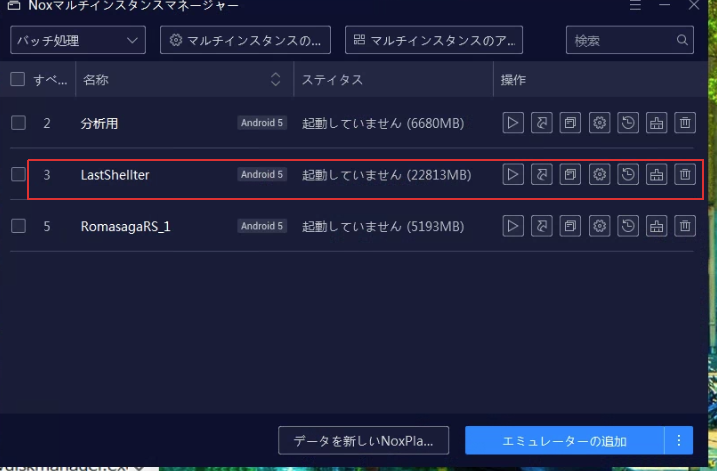Screen dimensions: 717x471
Task: Run disk cleanup on RomasagaRS_1 instance
Action: point(656,226)
